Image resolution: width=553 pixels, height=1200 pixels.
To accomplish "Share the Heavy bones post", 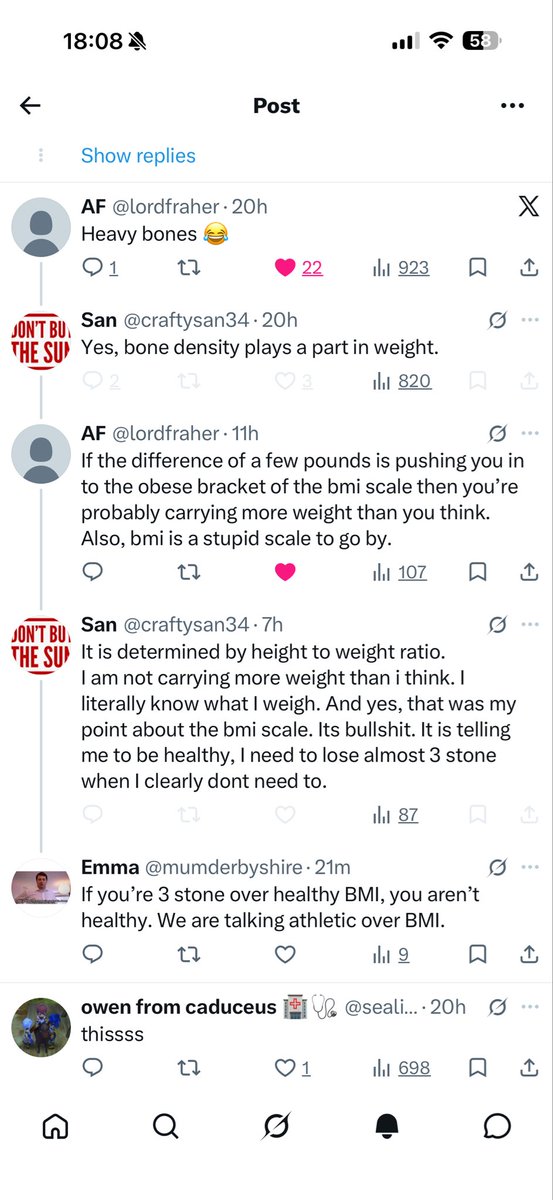I will tap(529, 267).
